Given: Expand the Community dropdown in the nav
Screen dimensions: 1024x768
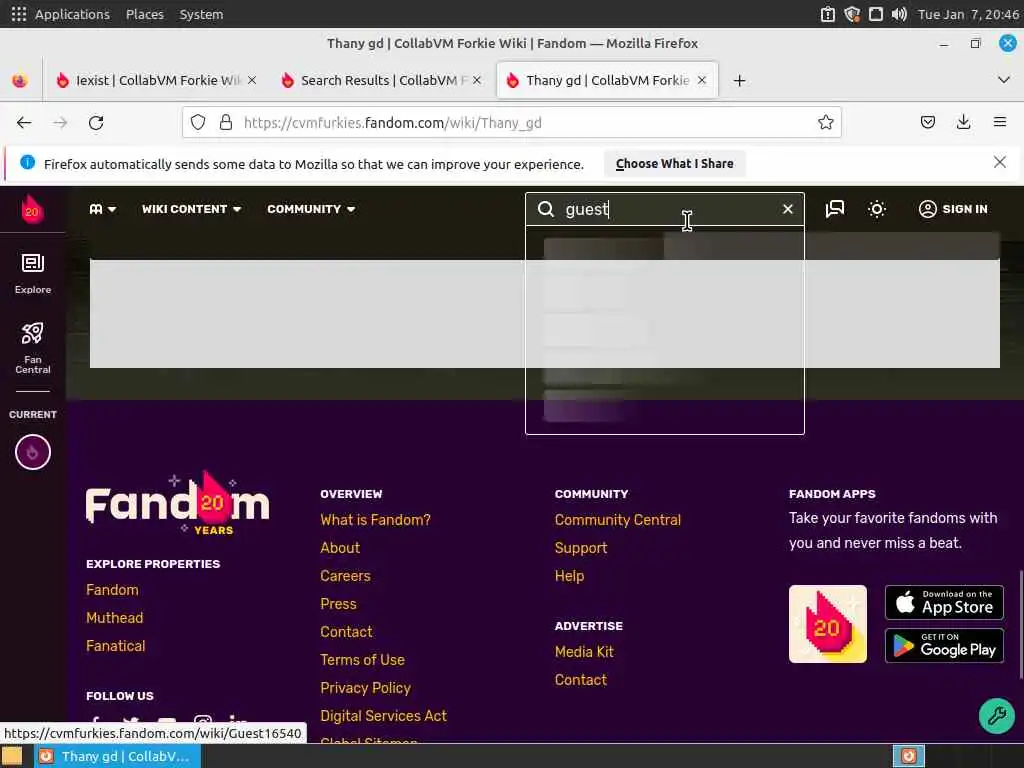Looking at the screenshot, I should pyautogui.click(x=311, y=209).
